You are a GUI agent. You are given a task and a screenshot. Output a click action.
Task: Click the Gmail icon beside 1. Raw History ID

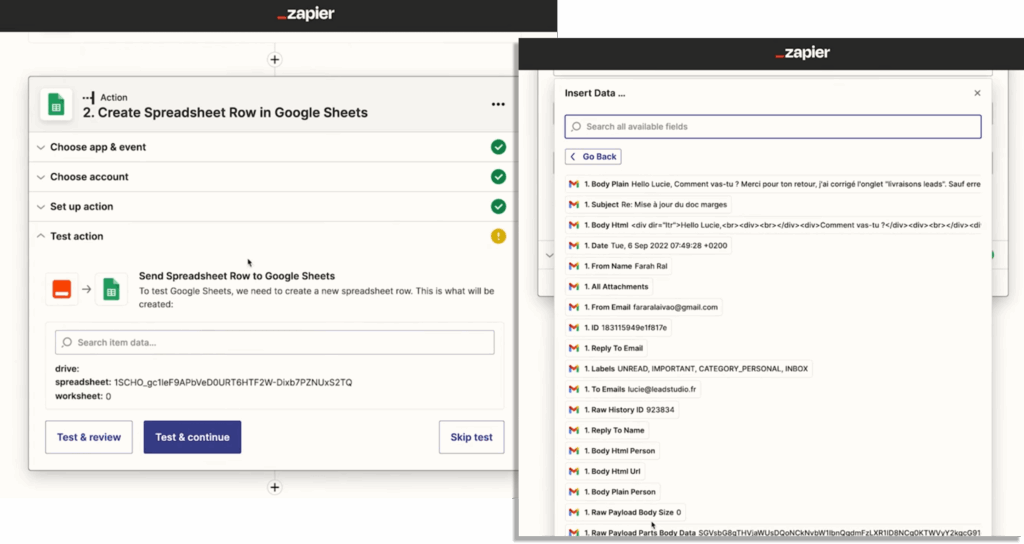(574, 410)
